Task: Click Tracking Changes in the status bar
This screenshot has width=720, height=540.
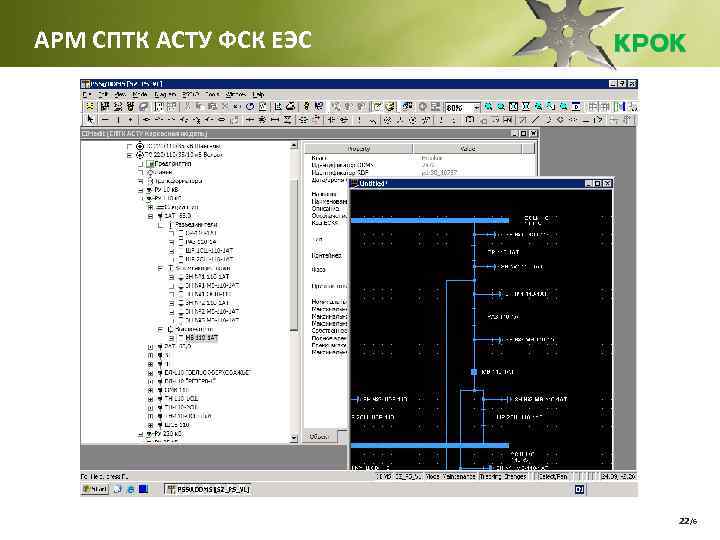Action: tap(504, 477)
